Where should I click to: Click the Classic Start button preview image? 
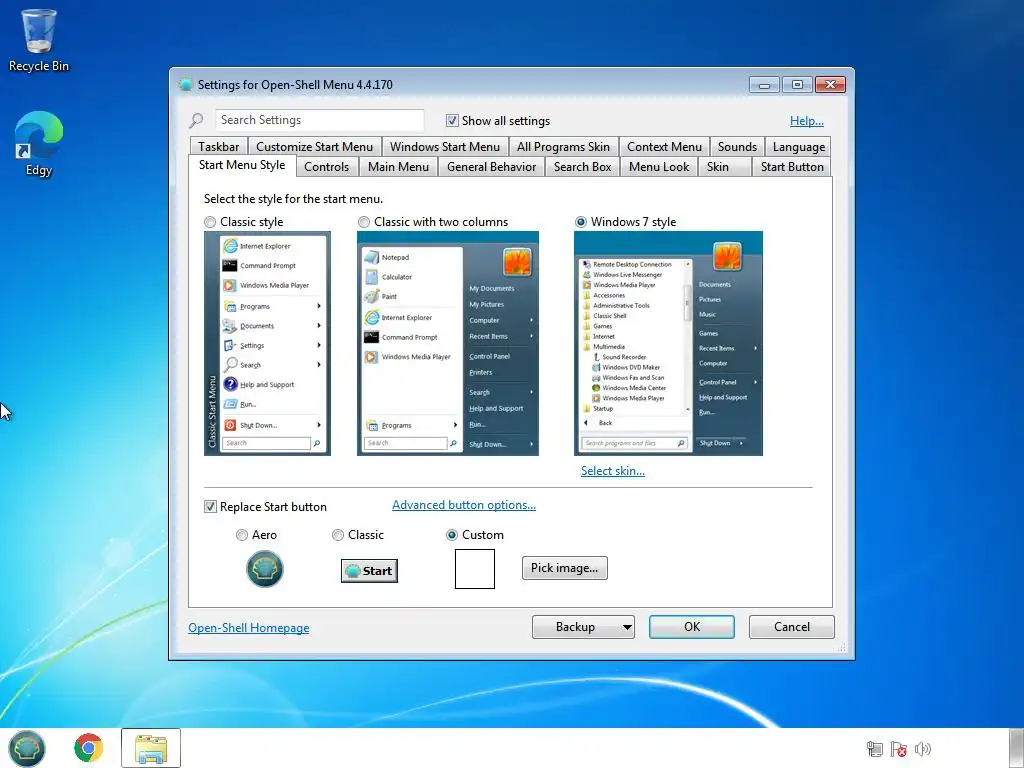pyautogui.click(x=369, y=571)
